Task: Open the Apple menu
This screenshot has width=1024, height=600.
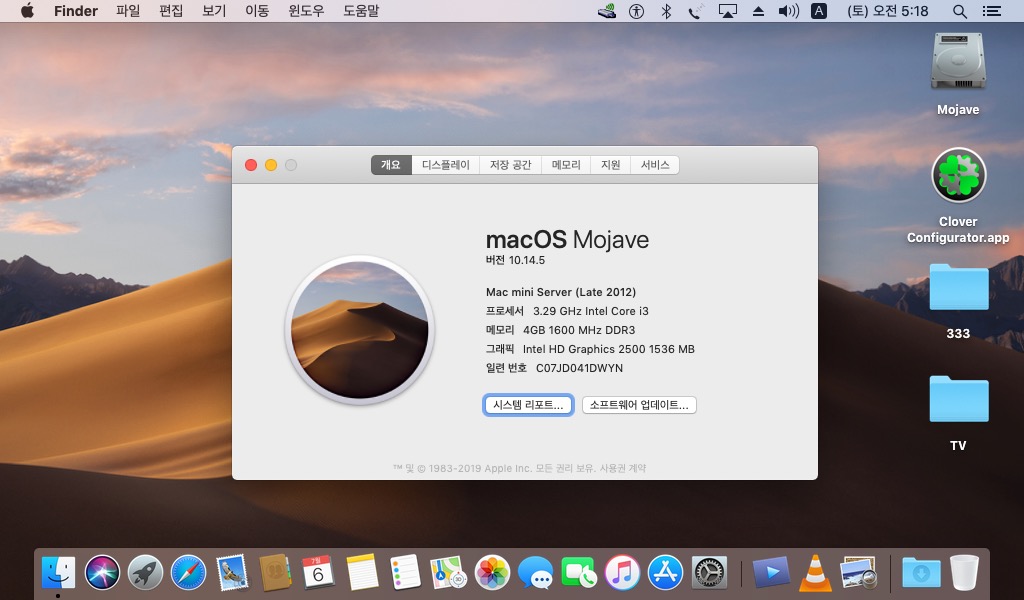Action: pos(27,11)
